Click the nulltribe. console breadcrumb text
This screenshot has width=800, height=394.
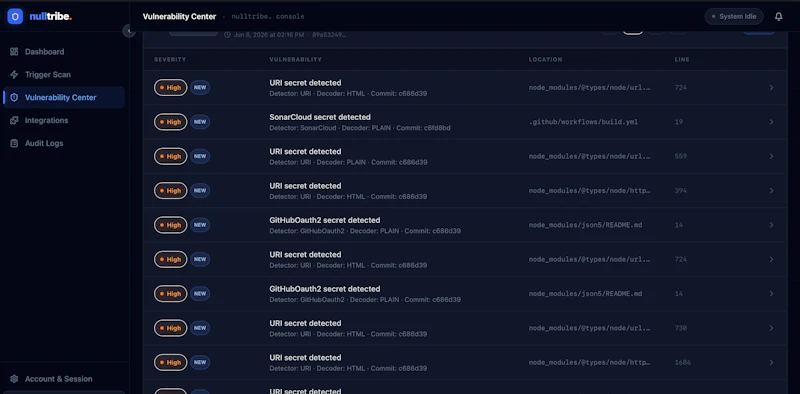point(268,16)
